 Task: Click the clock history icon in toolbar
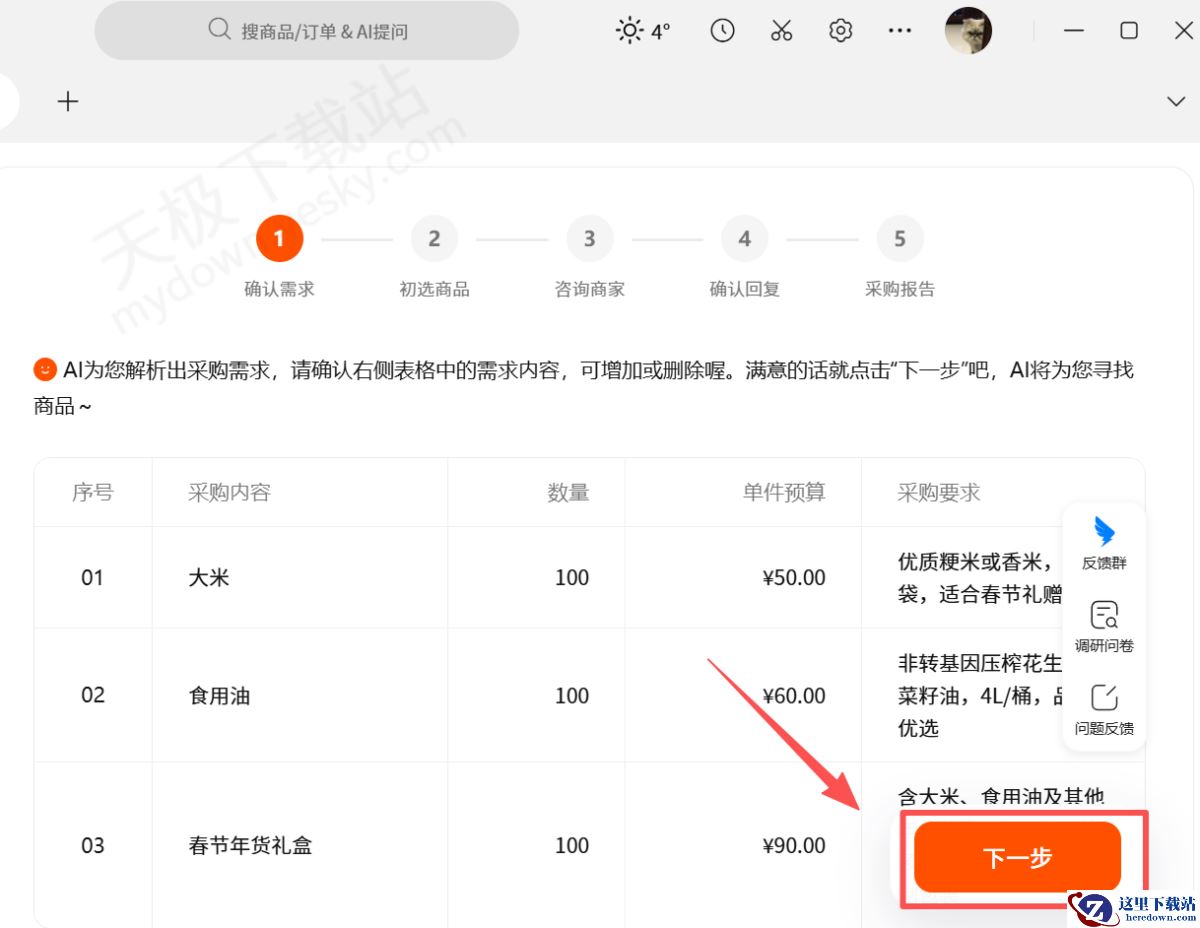722,30
